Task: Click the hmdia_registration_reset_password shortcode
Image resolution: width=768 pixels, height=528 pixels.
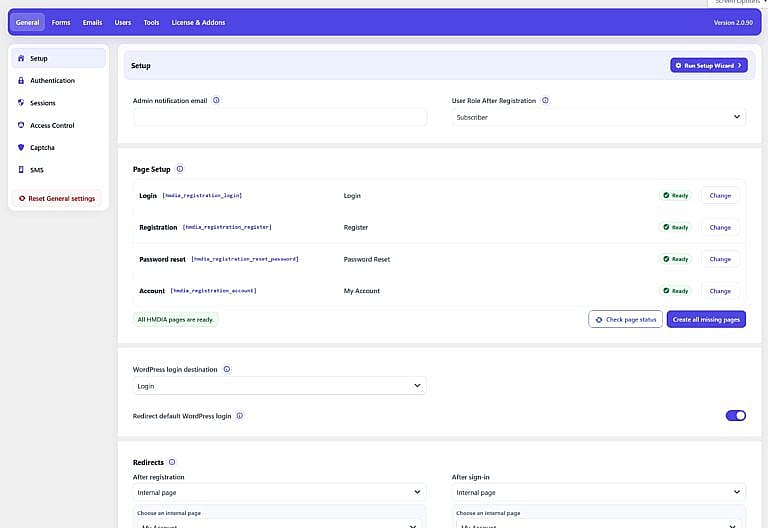Action: (245, 259)
